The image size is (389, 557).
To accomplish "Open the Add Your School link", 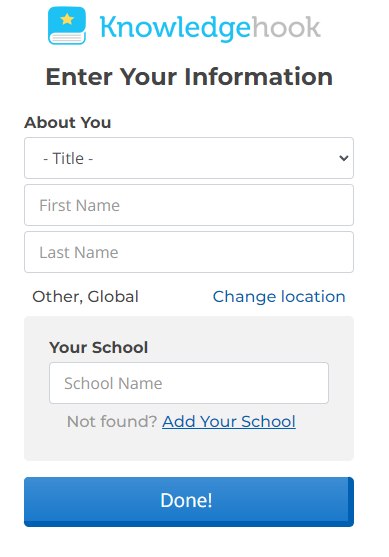I will click(229, 422).
